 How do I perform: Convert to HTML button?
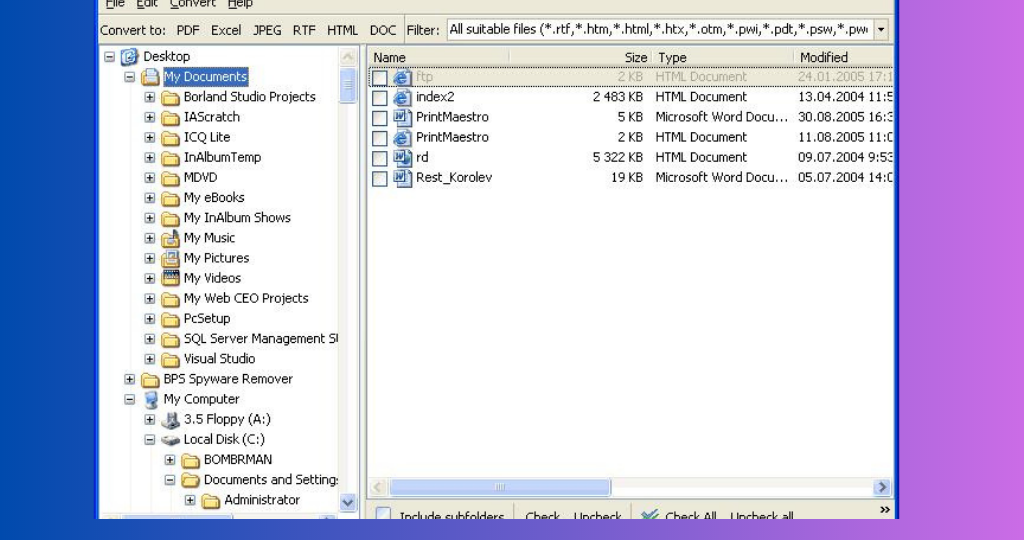click(x=342, y=31)
